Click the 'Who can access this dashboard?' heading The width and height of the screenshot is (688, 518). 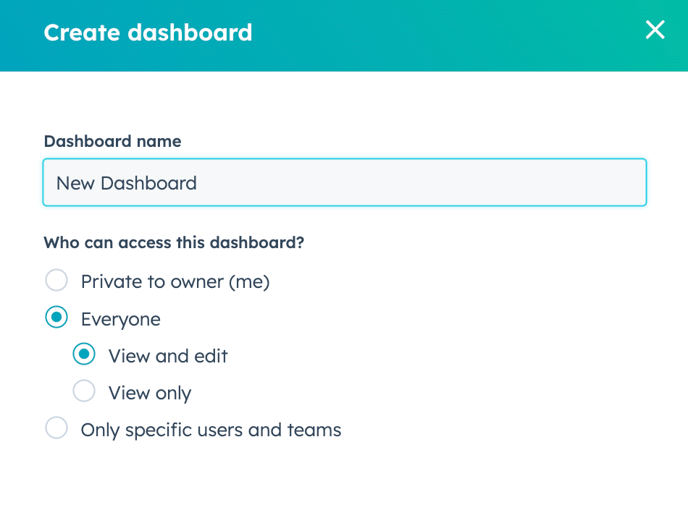pos(174,243)
